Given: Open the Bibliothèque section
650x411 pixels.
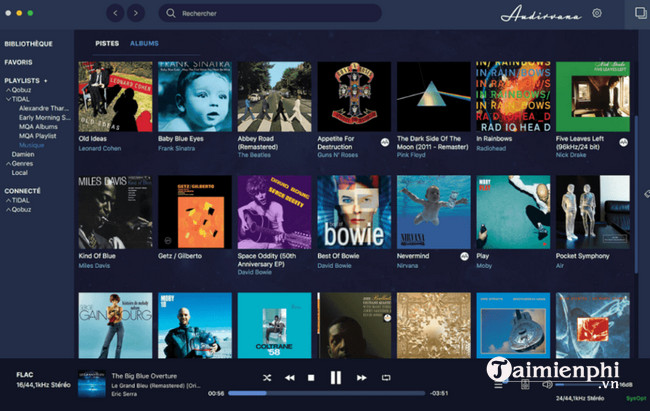Looking at the screenshot, I should [29, 45].
